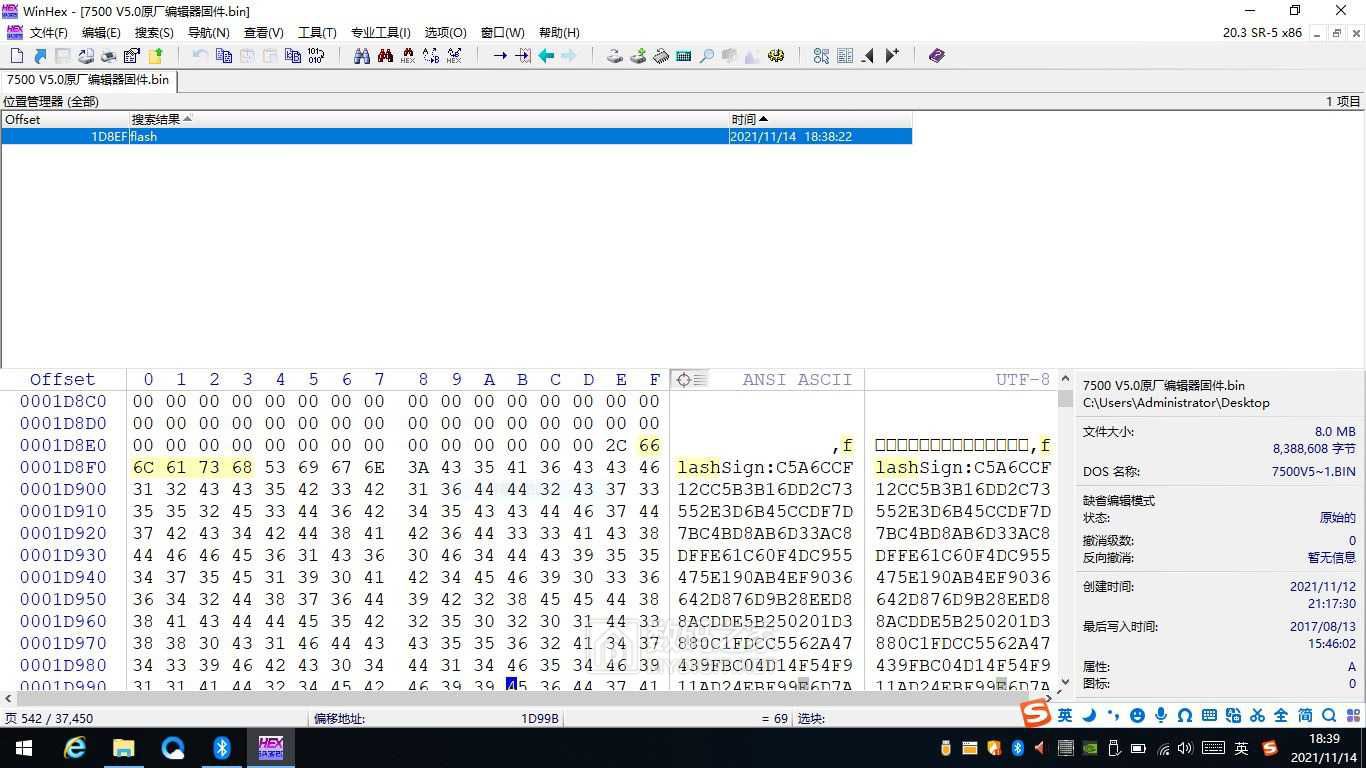Click the red binoculars HEX search icon
The height and width of the screenshot is (768, 1366).
click(x=385, y=56)
